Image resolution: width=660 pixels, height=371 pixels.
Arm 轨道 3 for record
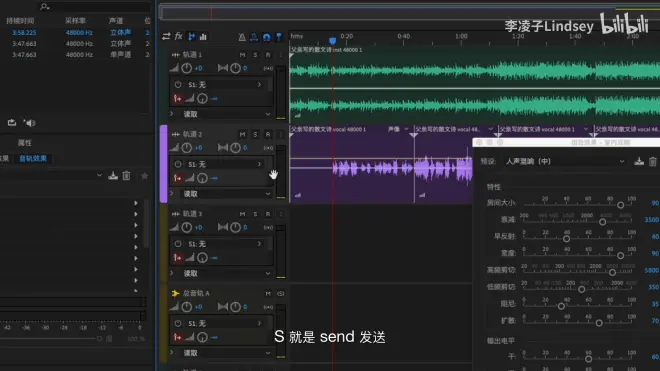pos(268,214)
